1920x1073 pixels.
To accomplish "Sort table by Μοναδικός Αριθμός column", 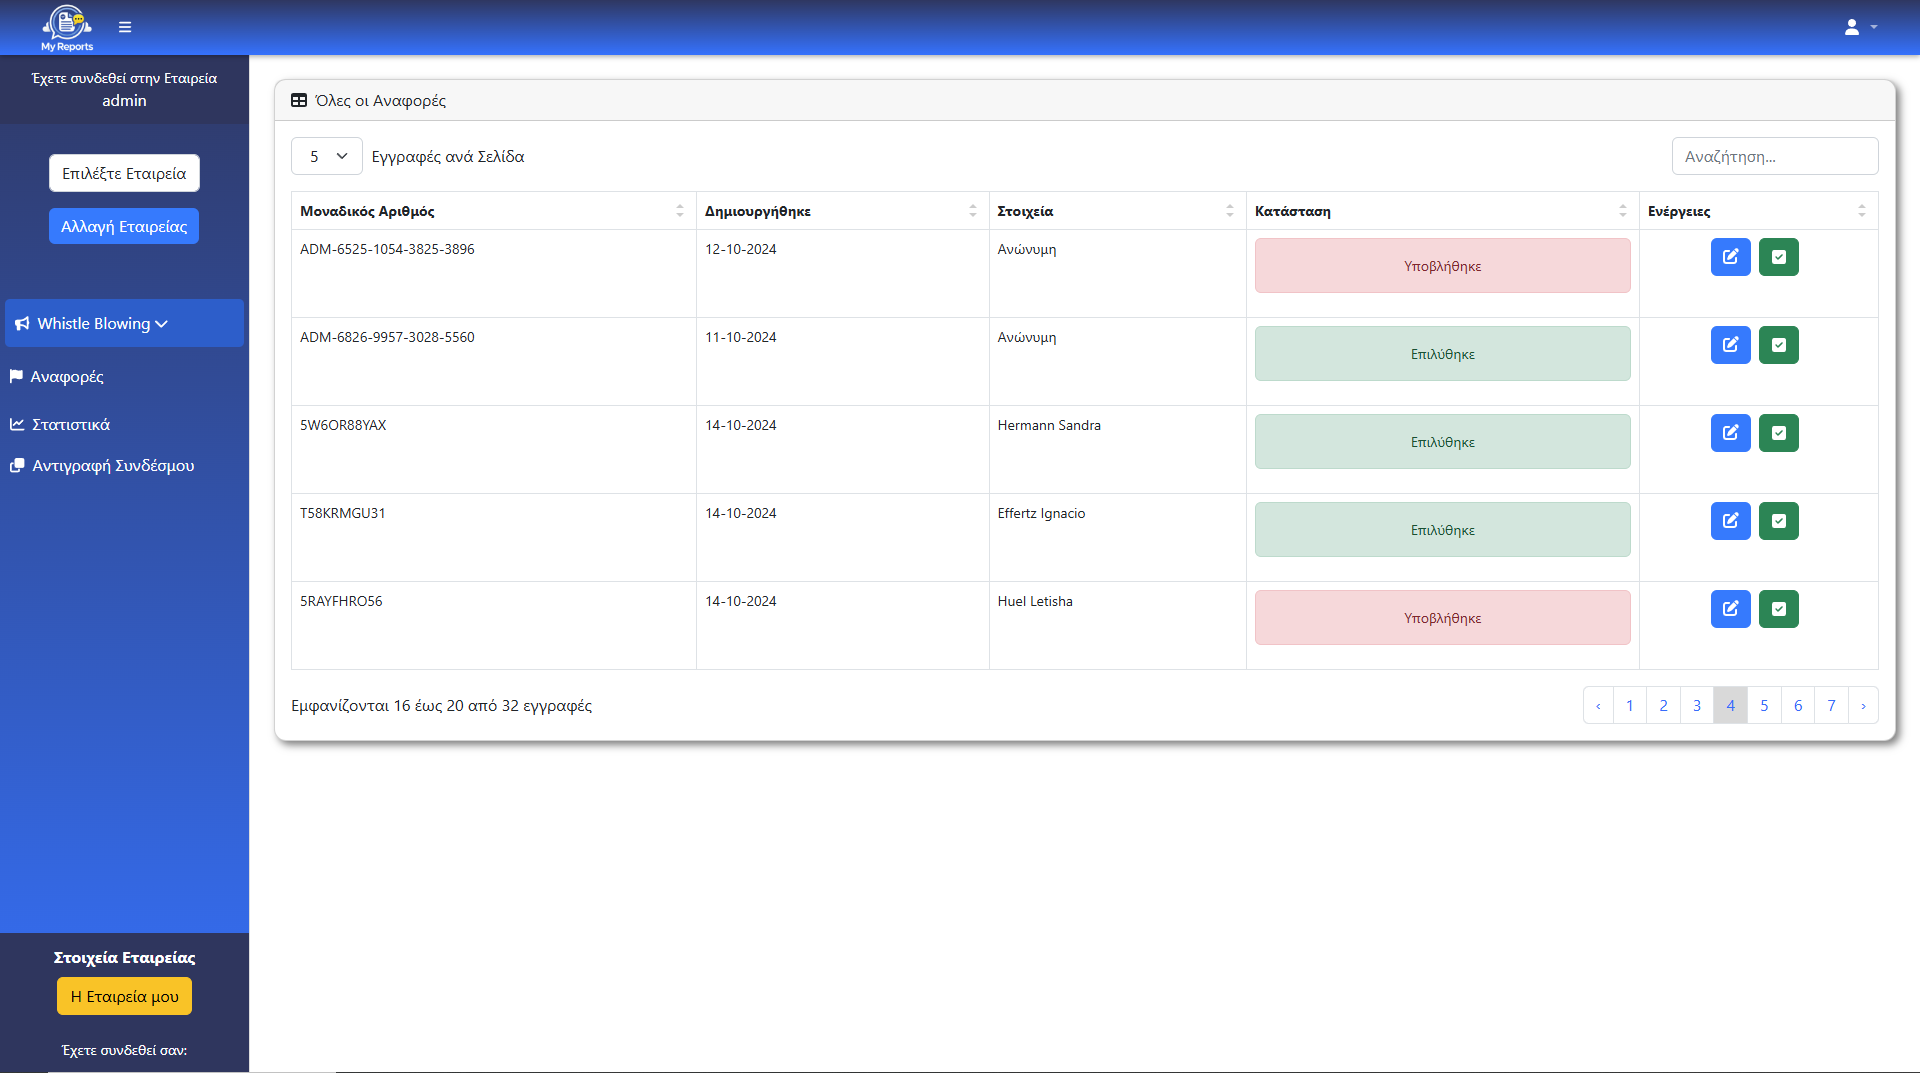I will pos(492,211).
